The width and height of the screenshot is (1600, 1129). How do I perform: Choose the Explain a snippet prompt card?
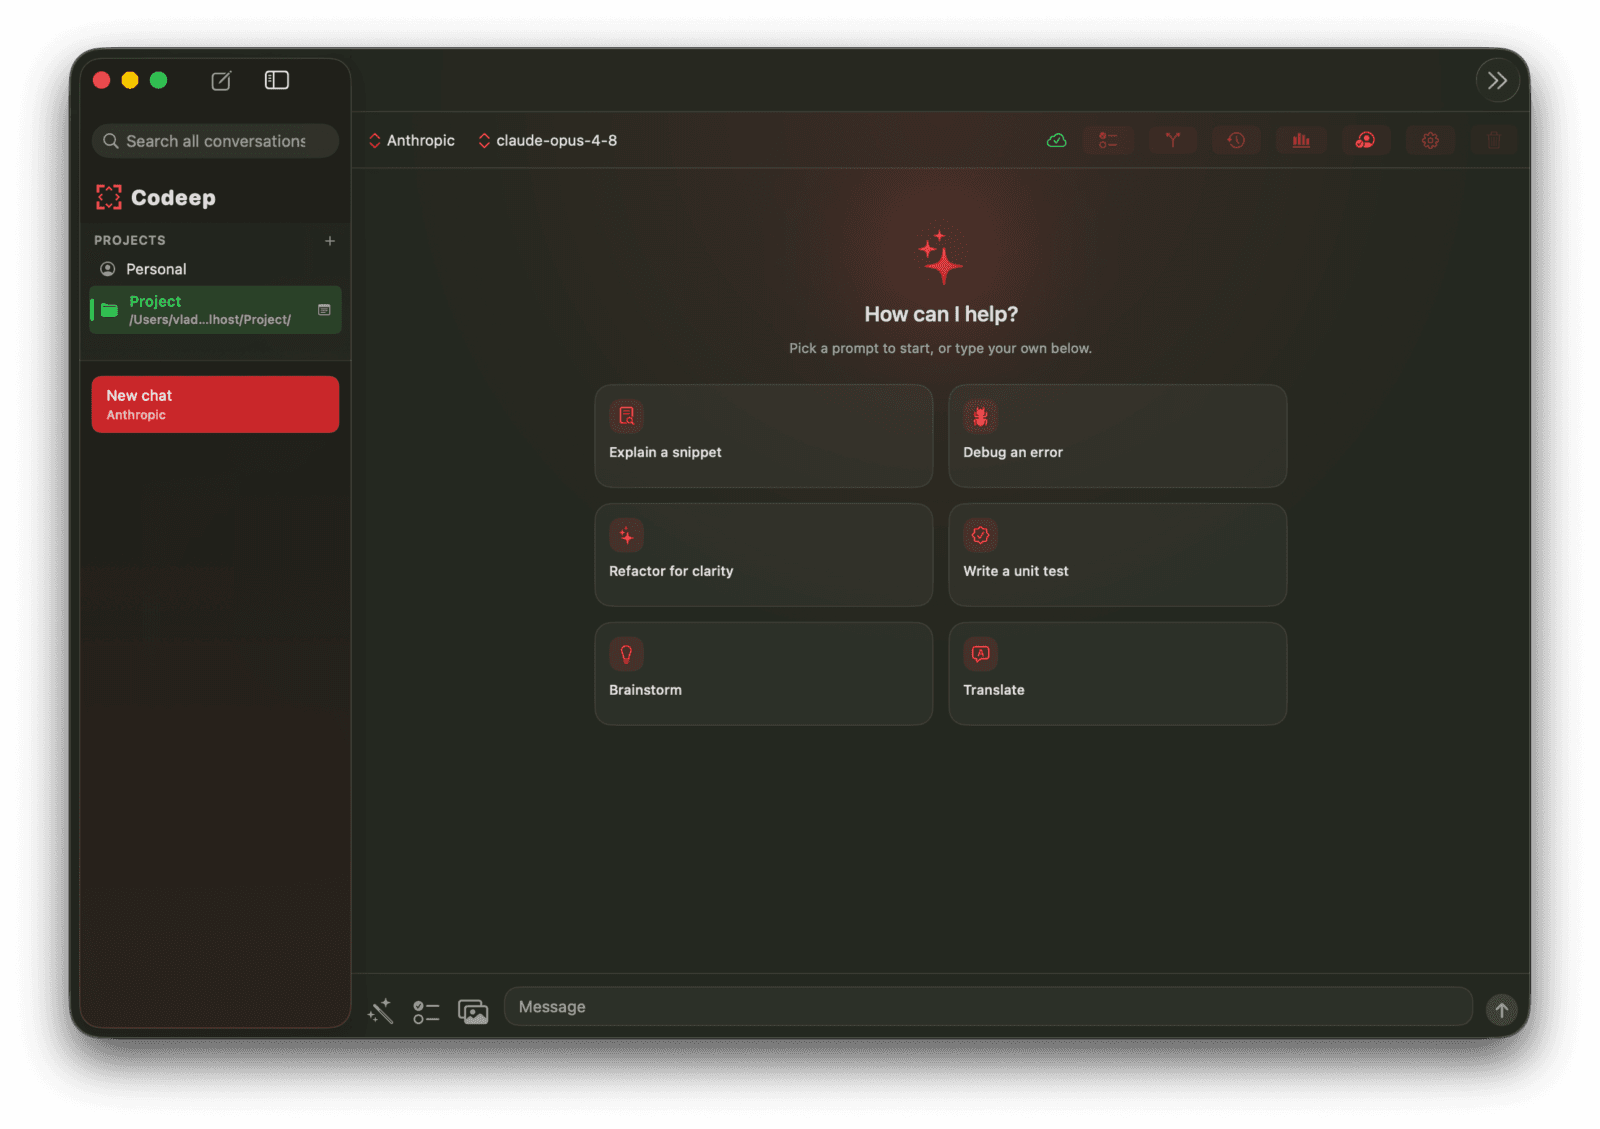click(764, 436)
